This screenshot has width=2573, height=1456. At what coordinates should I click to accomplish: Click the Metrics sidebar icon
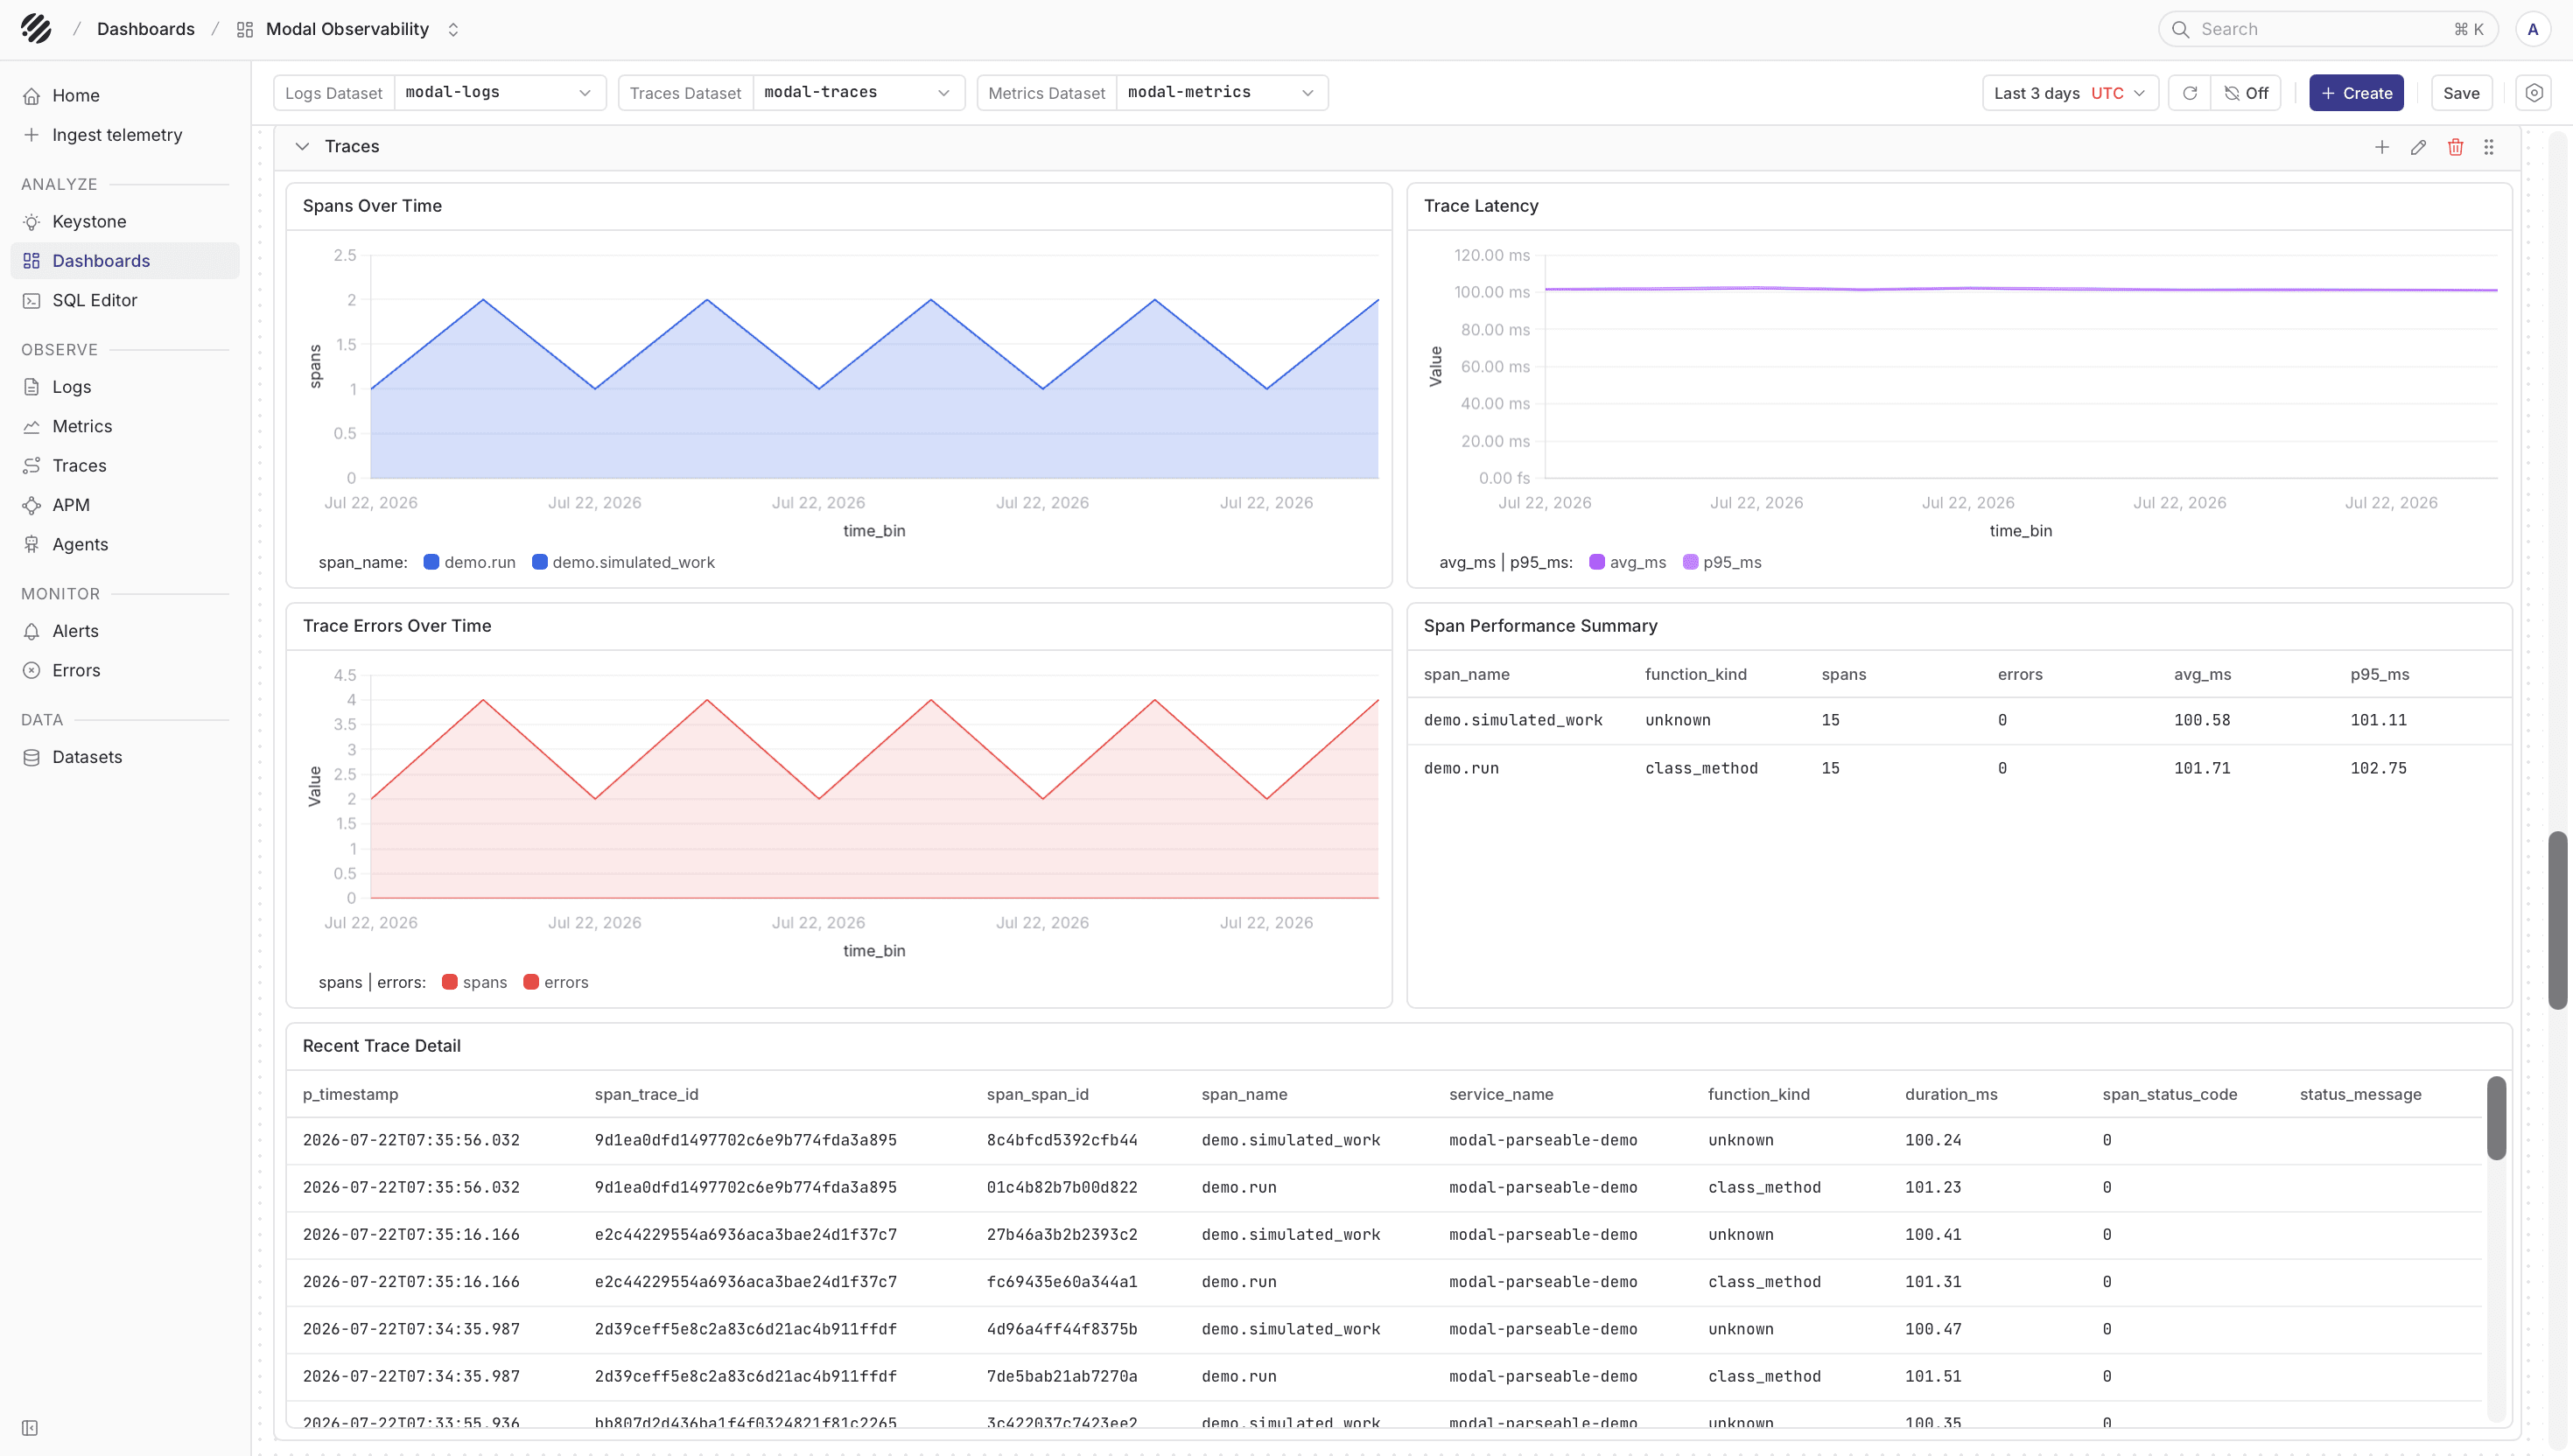[x=32, y=426]
